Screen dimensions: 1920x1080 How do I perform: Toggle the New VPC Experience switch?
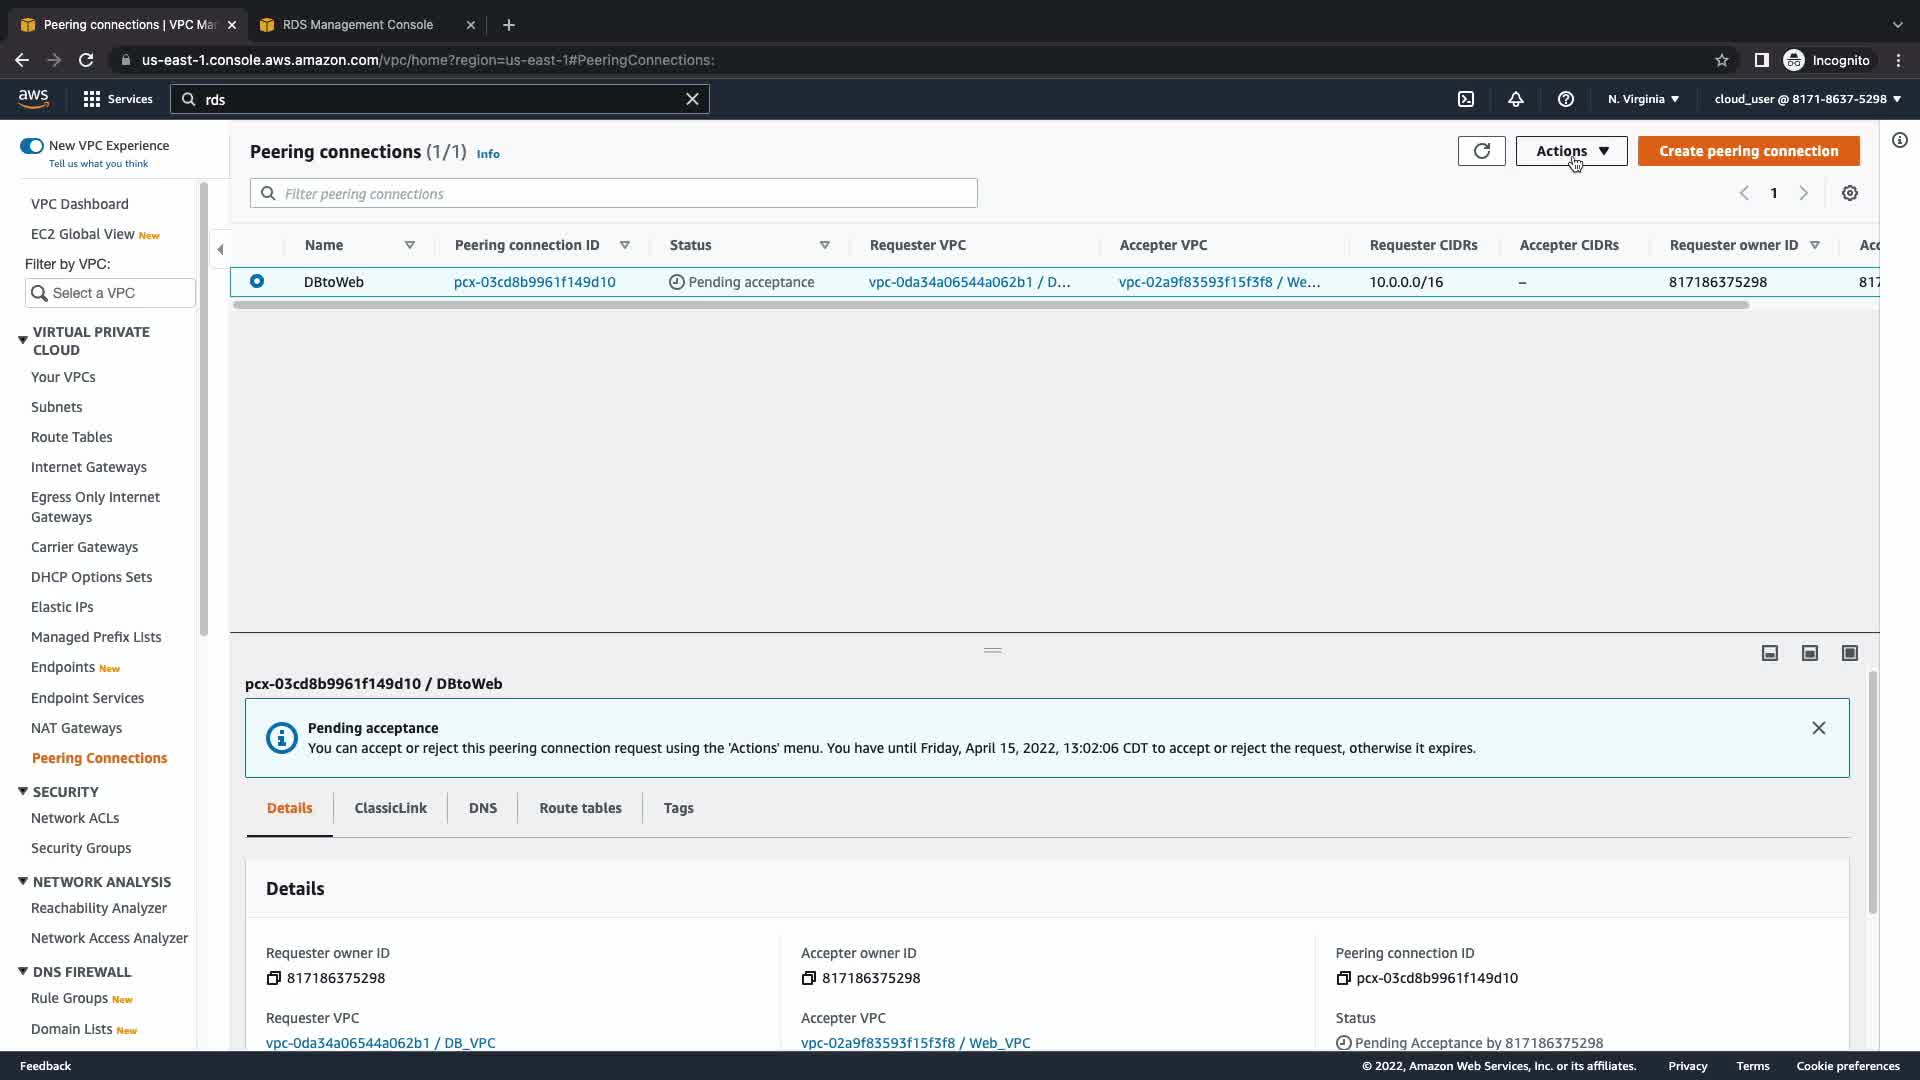32,146
